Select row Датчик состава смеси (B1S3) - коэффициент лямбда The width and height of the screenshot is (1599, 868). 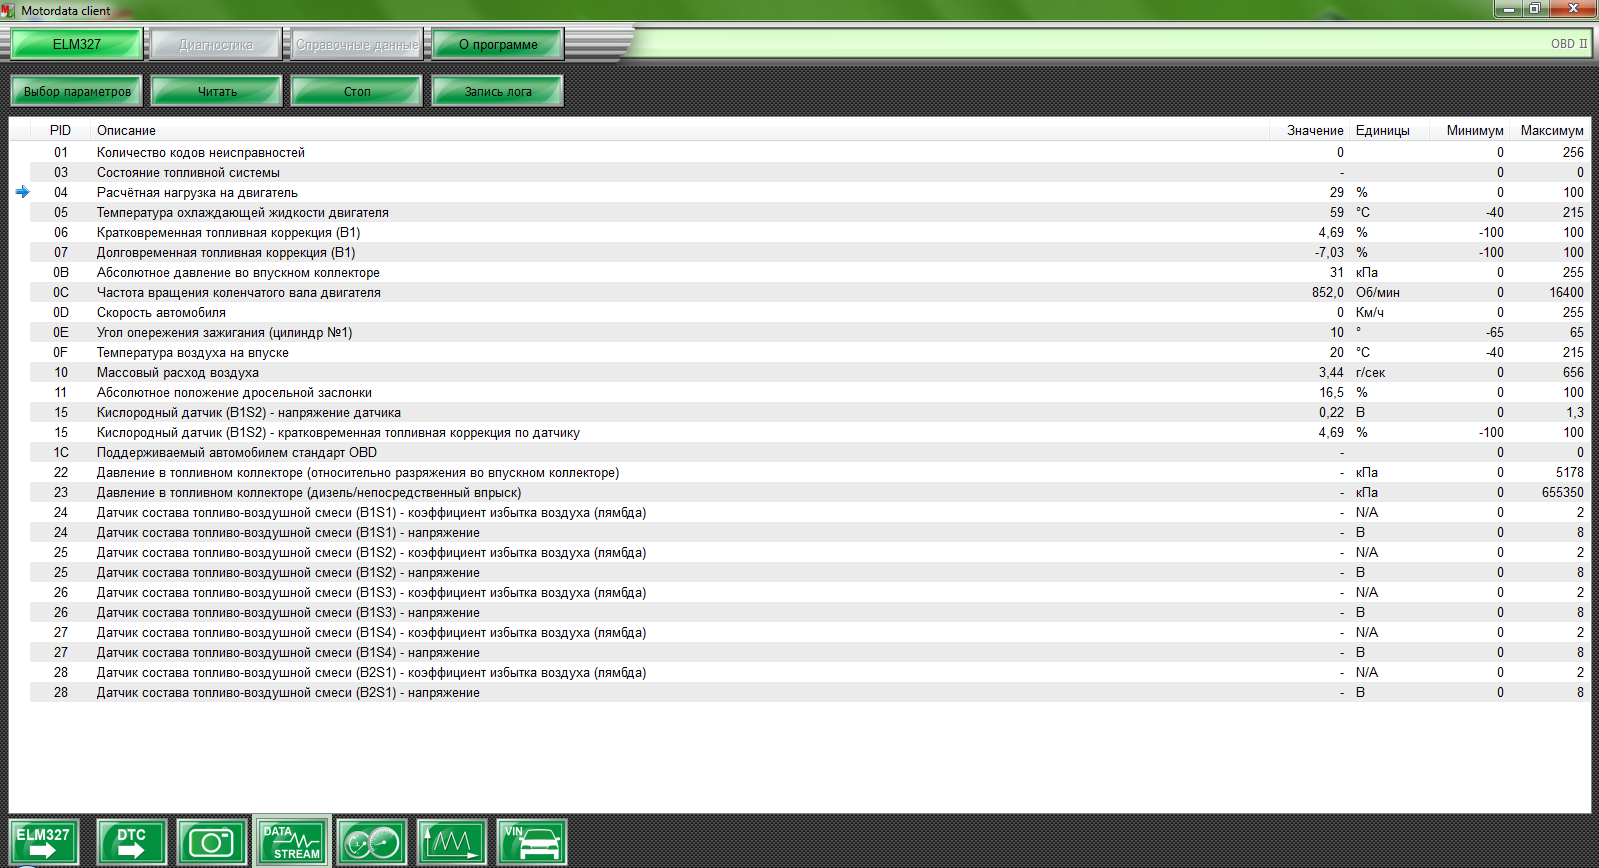[810, 592]
